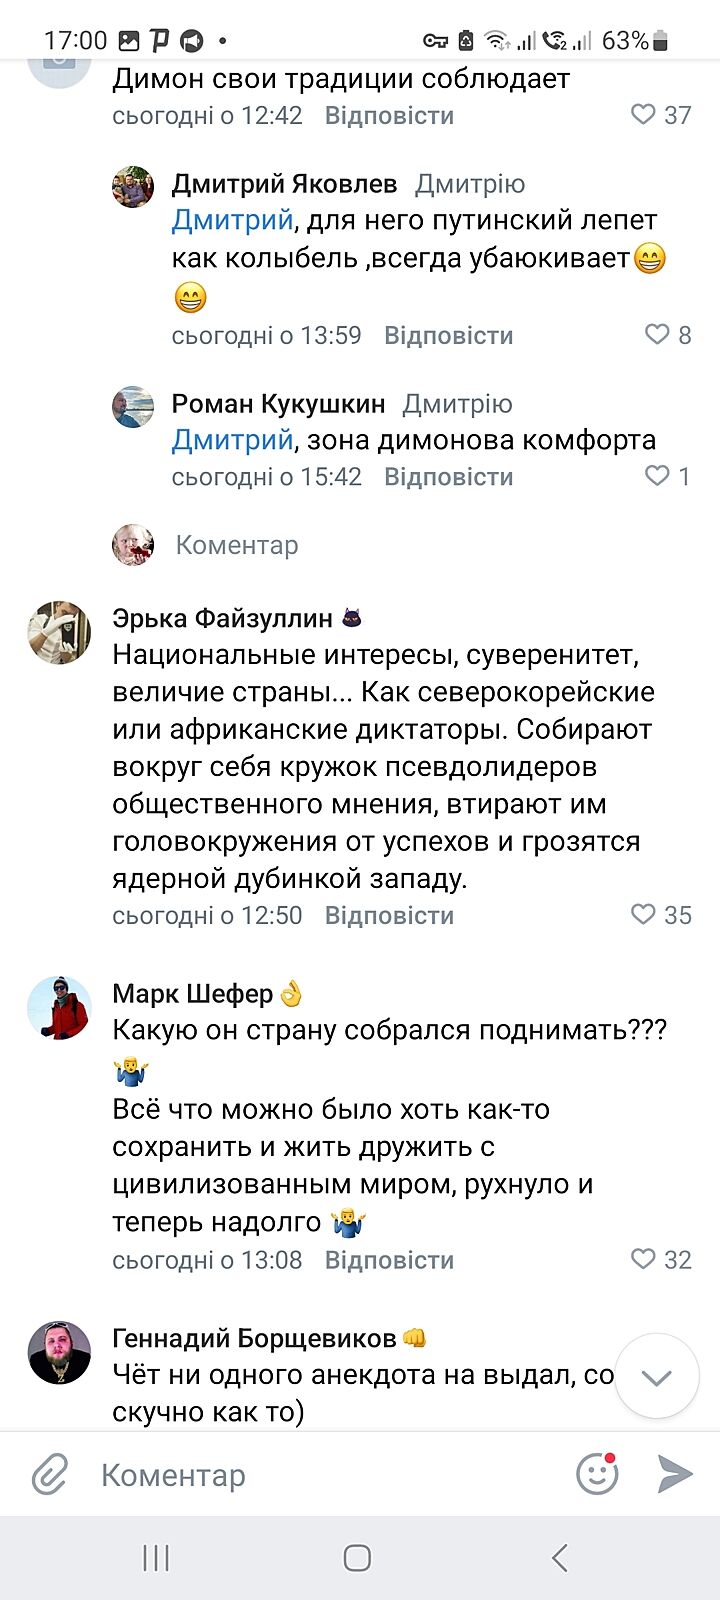Reply to Марк Шефер's comment
This screenshot has width=720, height=1600.
click(x=389, y=1260)
